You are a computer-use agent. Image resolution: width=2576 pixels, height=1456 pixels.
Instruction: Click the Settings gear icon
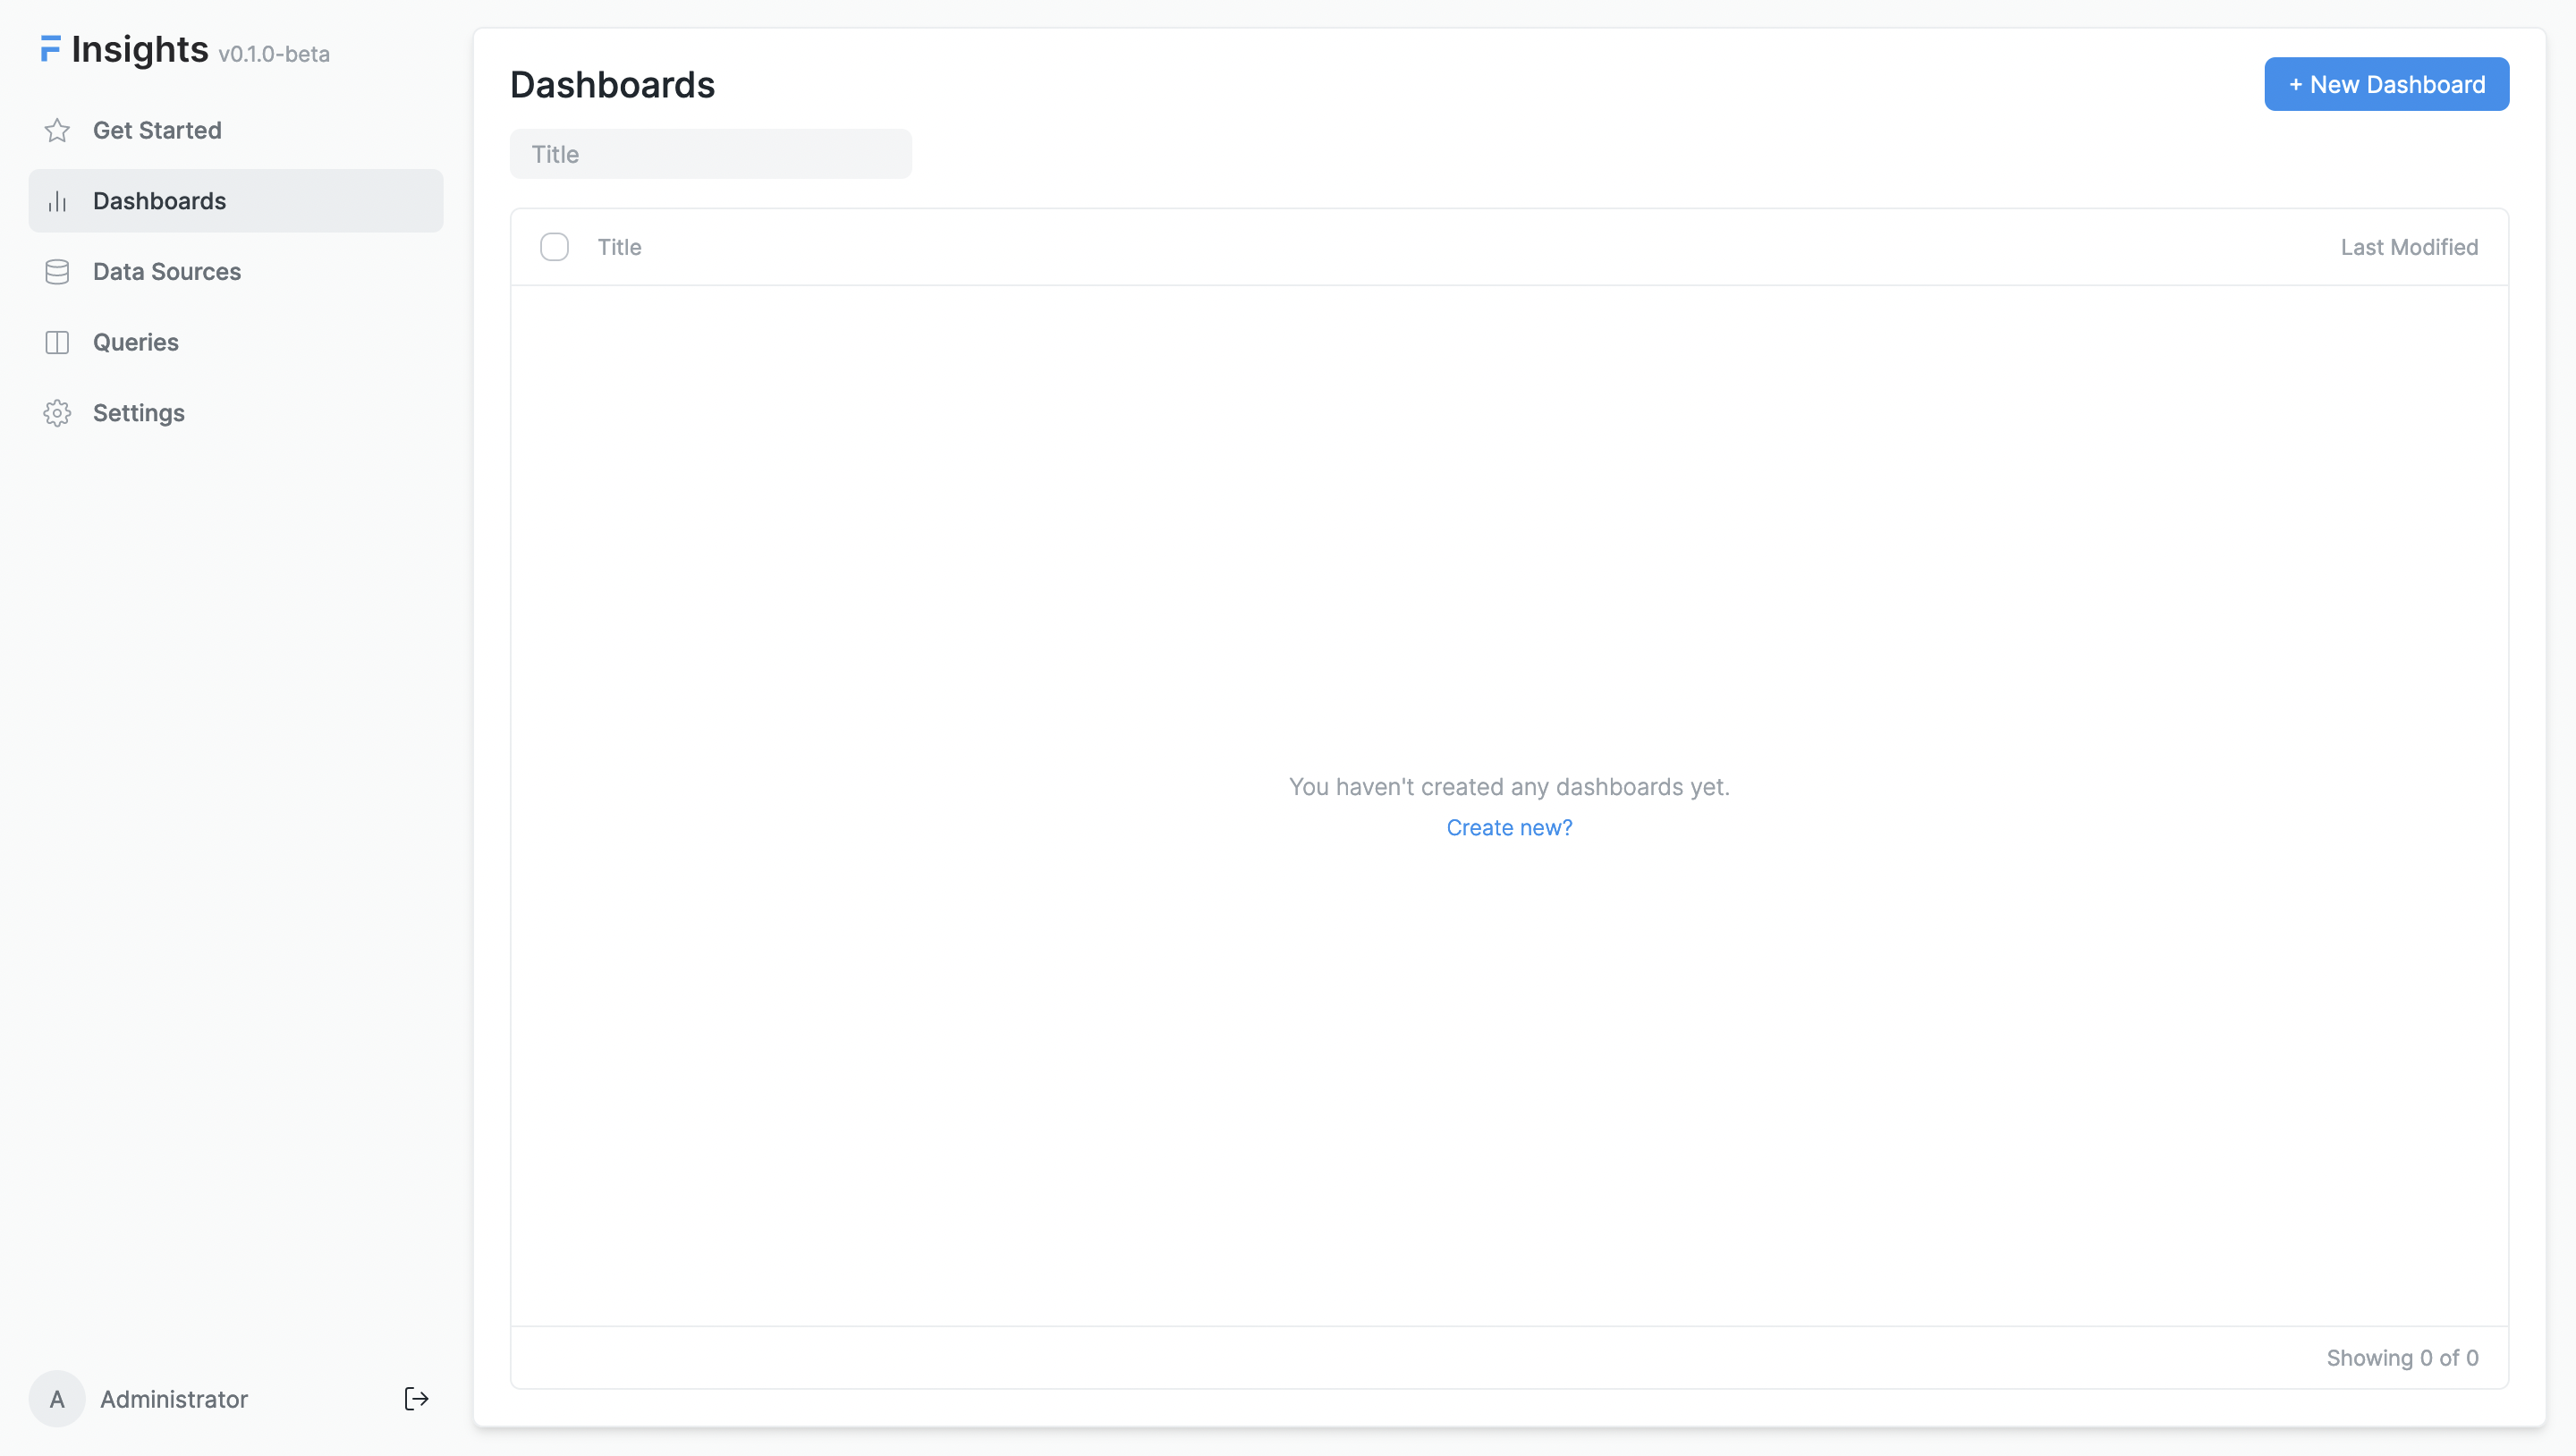[56, 411]
